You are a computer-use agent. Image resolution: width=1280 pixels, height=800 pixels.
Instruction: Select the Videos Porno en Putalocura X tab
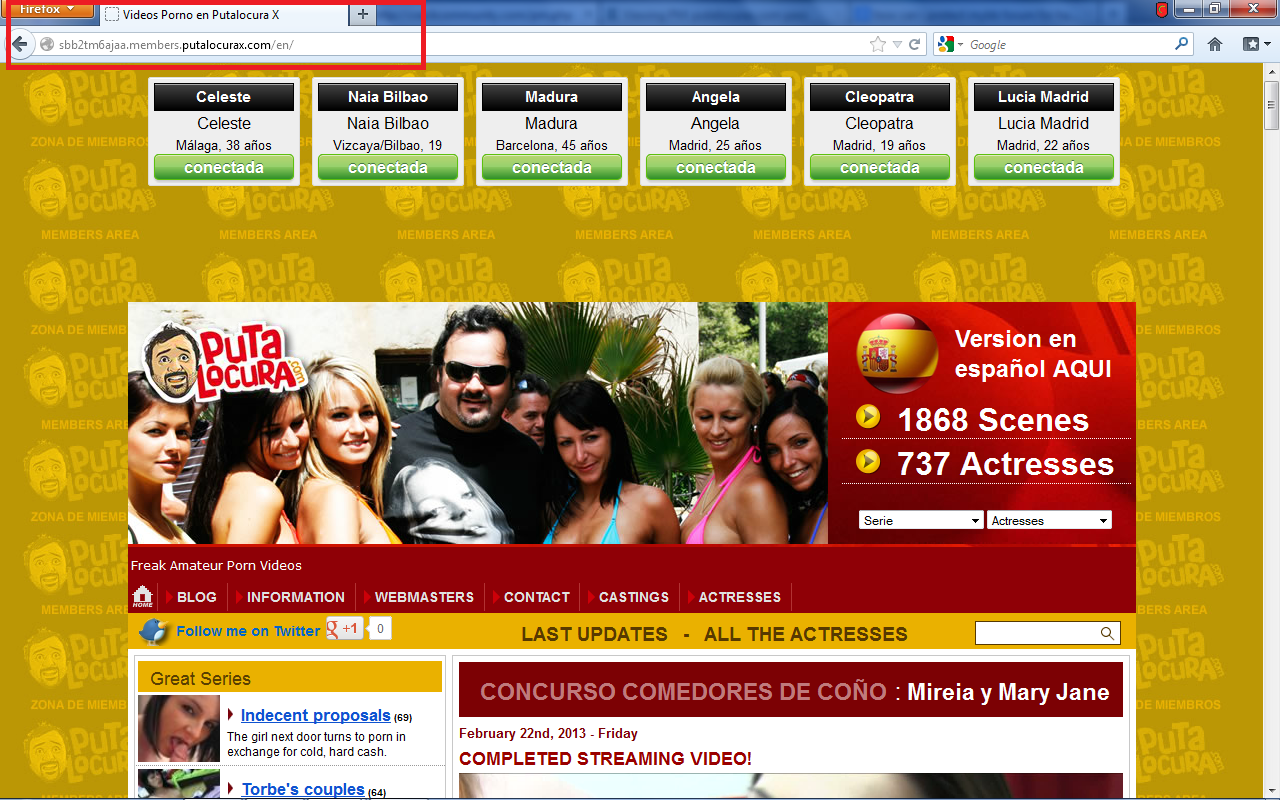click(x=224, y=14)
